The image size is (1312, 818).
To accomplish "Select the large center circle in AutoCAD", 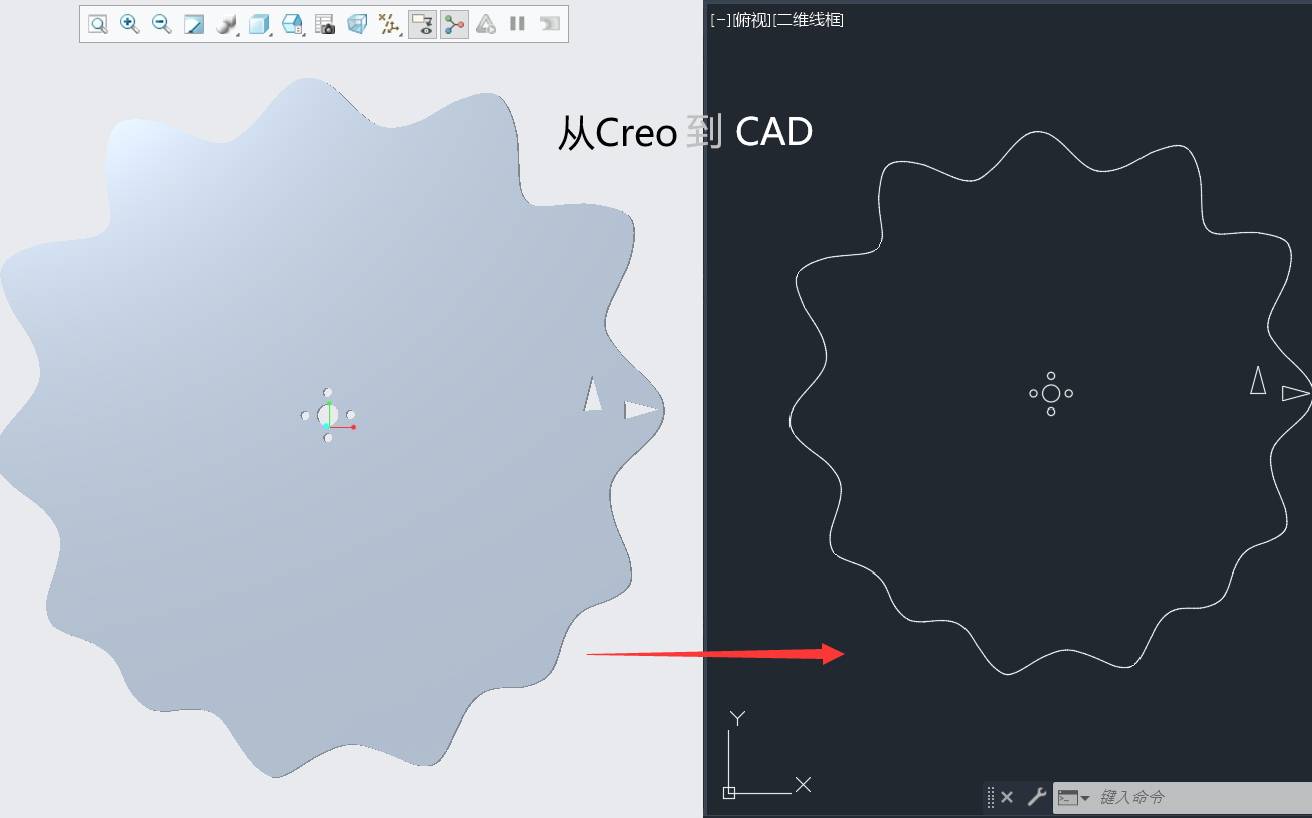I will click(x=1051, y=393).
